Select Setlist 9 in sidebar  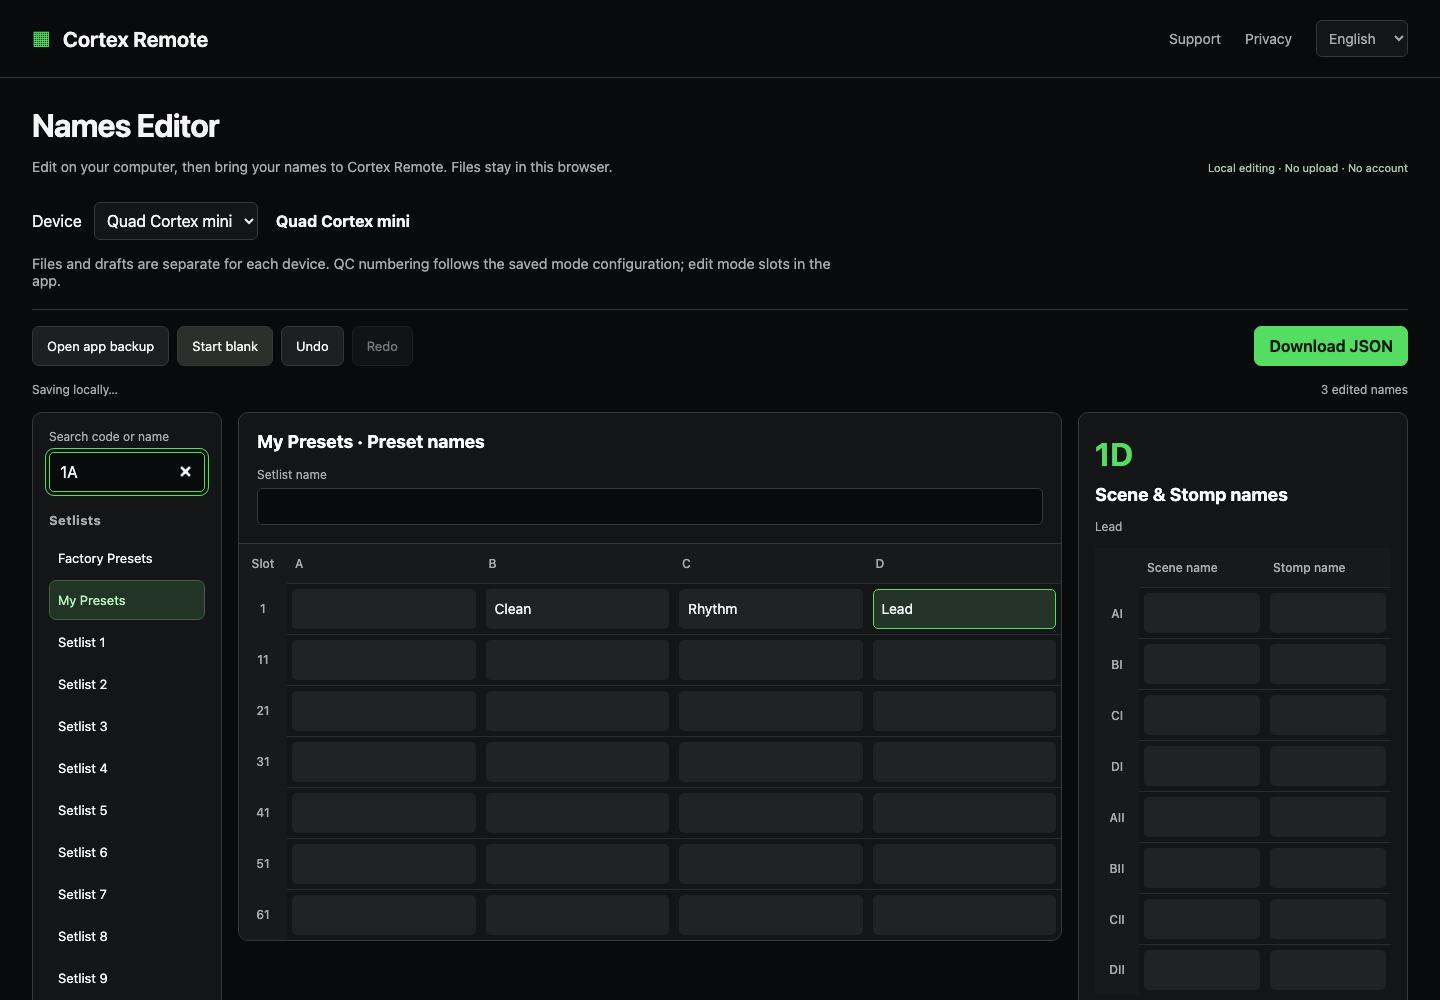pyautogui.click(x=127, y=978)
